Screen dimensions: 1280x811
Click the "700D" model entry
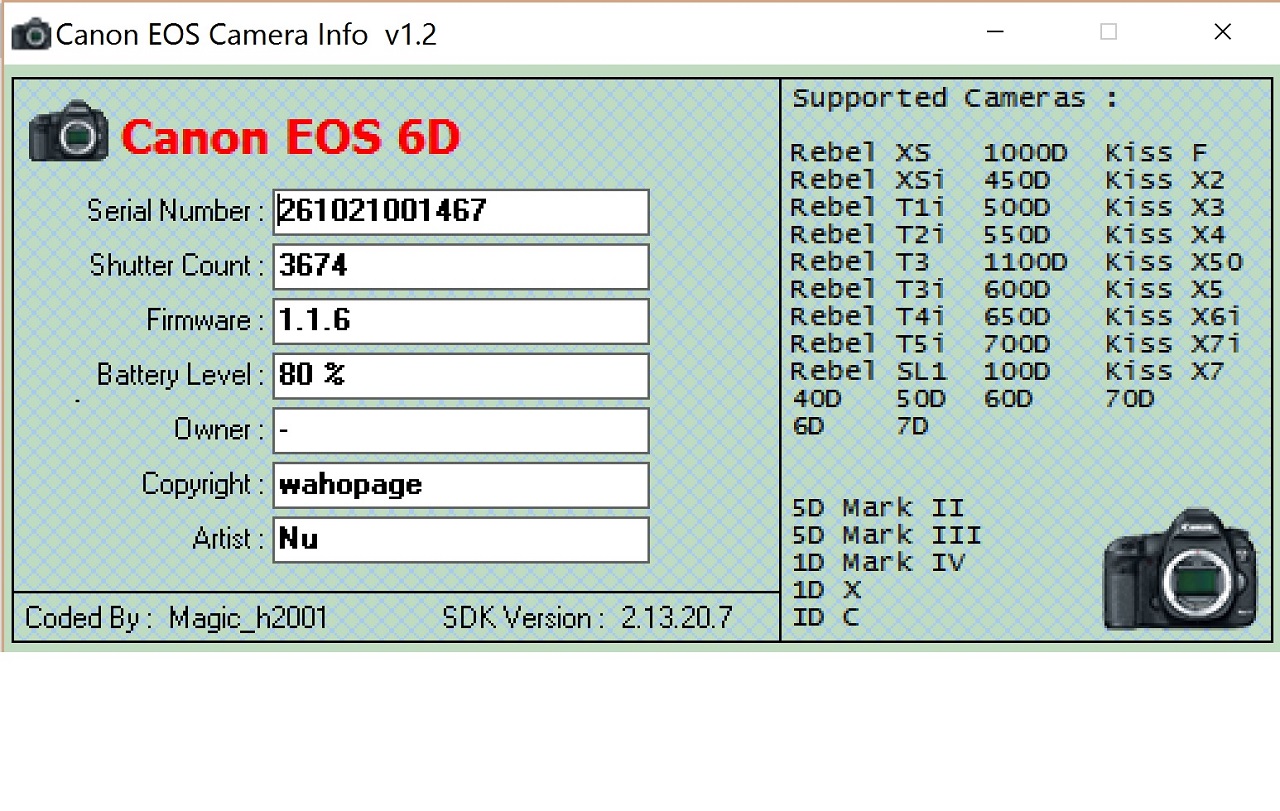pos(1016,344)
